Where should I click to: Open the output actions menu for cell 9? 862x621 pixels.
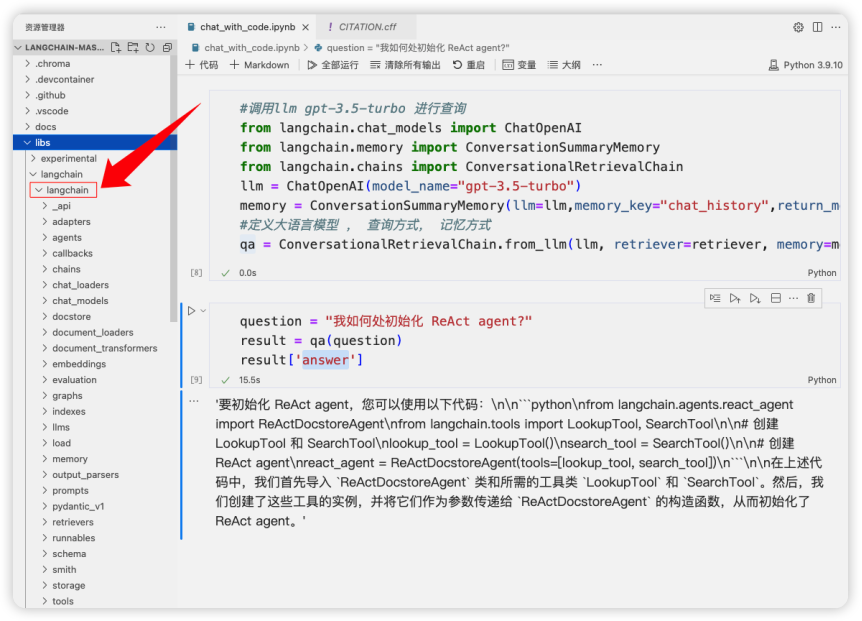[x=194, y=401]
